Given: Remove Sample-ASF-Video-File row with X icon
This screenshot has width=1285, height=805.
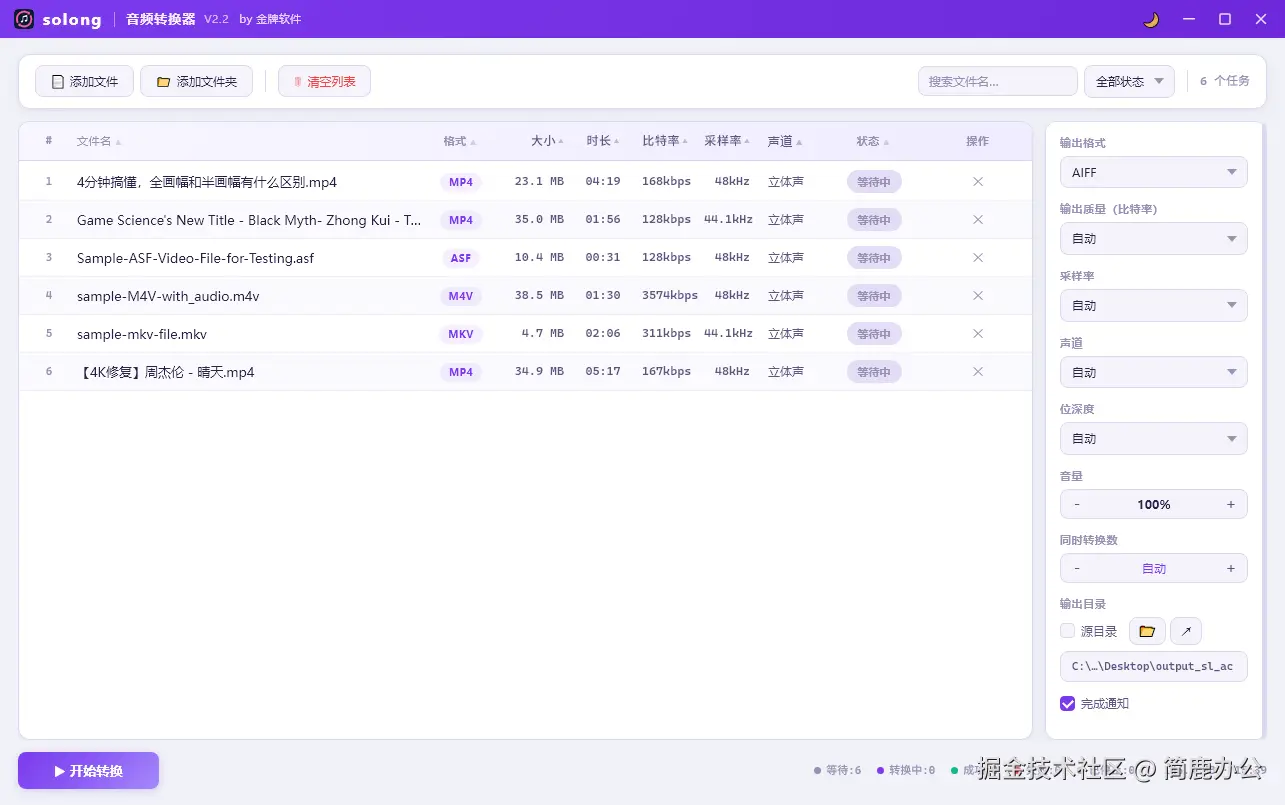Looking at the screenshot, I should 978,257.
